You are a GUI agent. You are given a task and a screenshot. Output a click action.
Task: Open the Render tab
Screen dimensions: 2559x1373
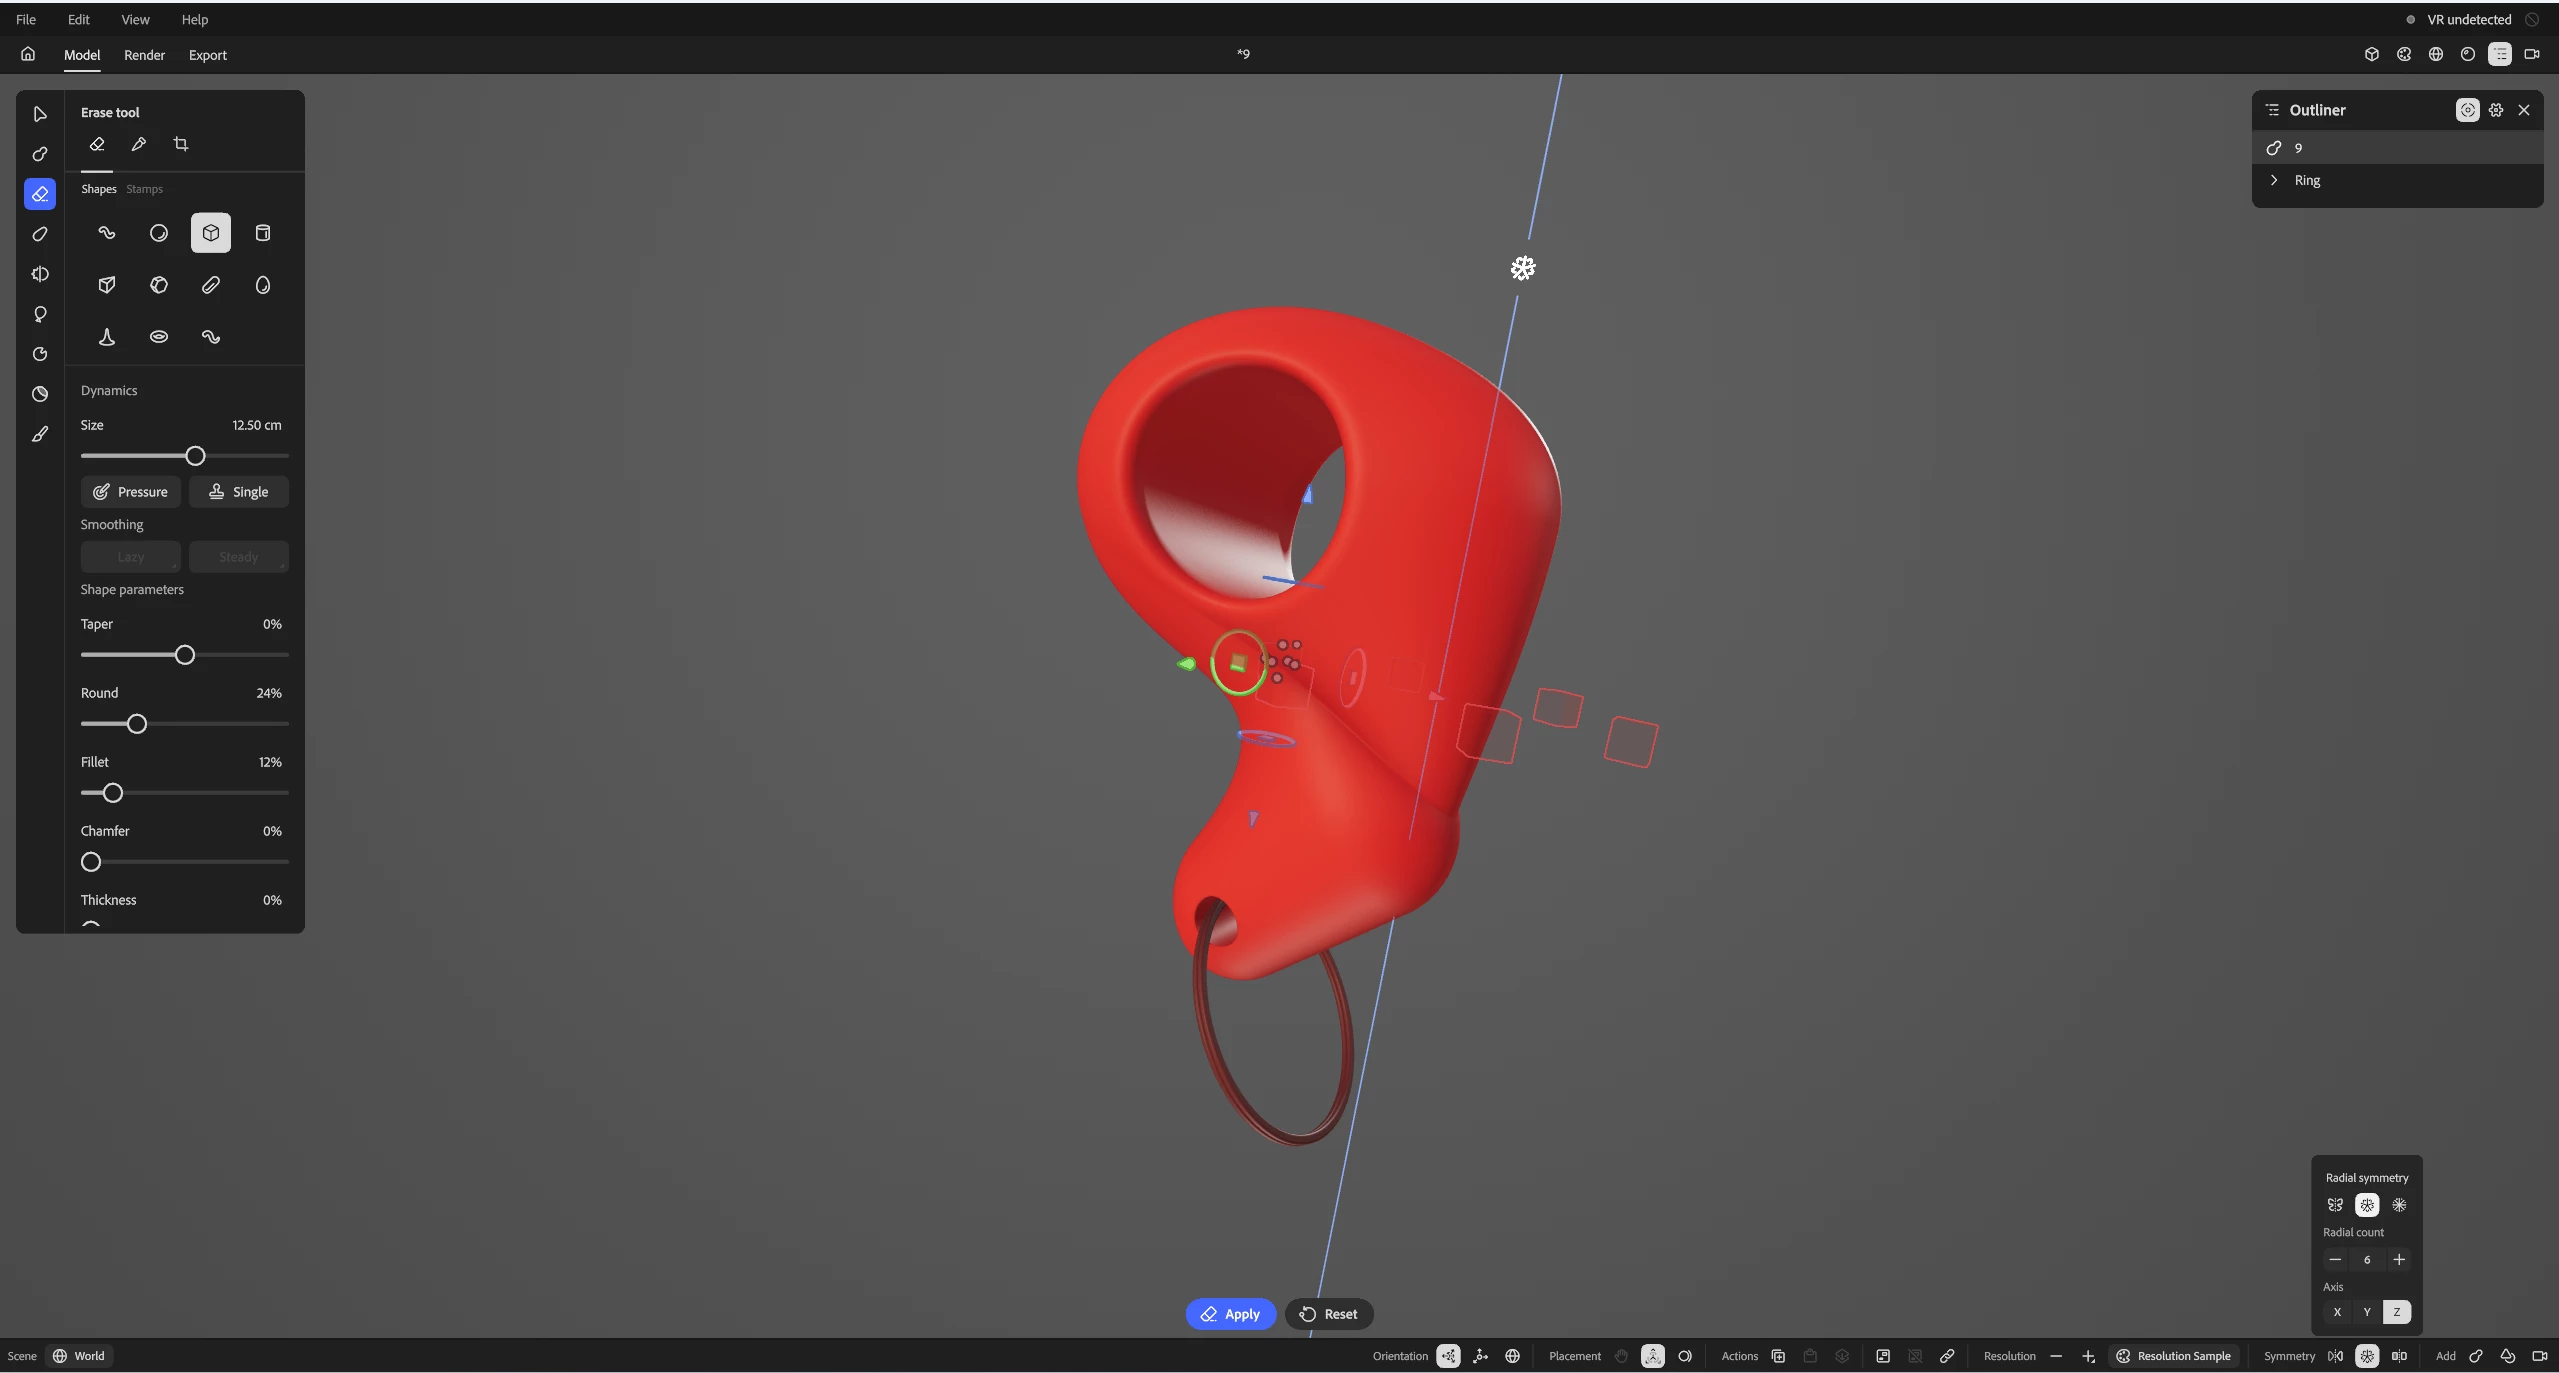pyautogui.click(x=144, y=55)
